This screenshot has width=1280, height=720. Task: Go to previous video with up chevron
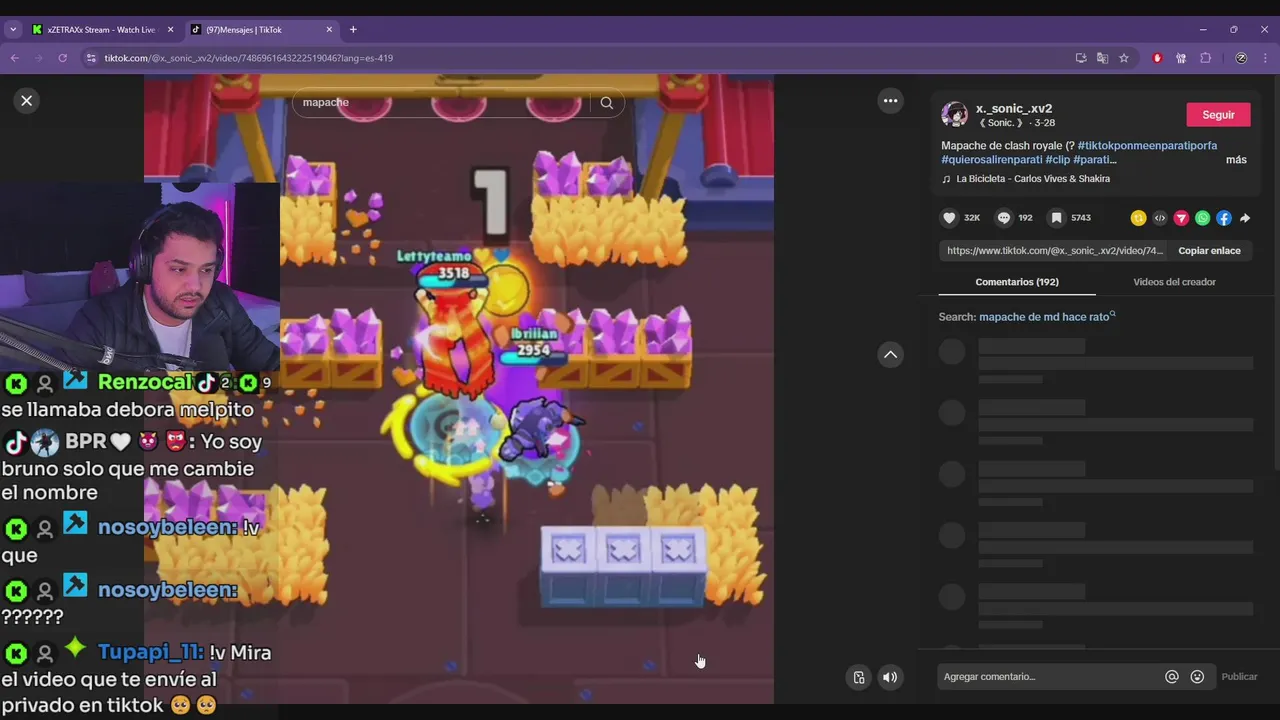(890, 355)
